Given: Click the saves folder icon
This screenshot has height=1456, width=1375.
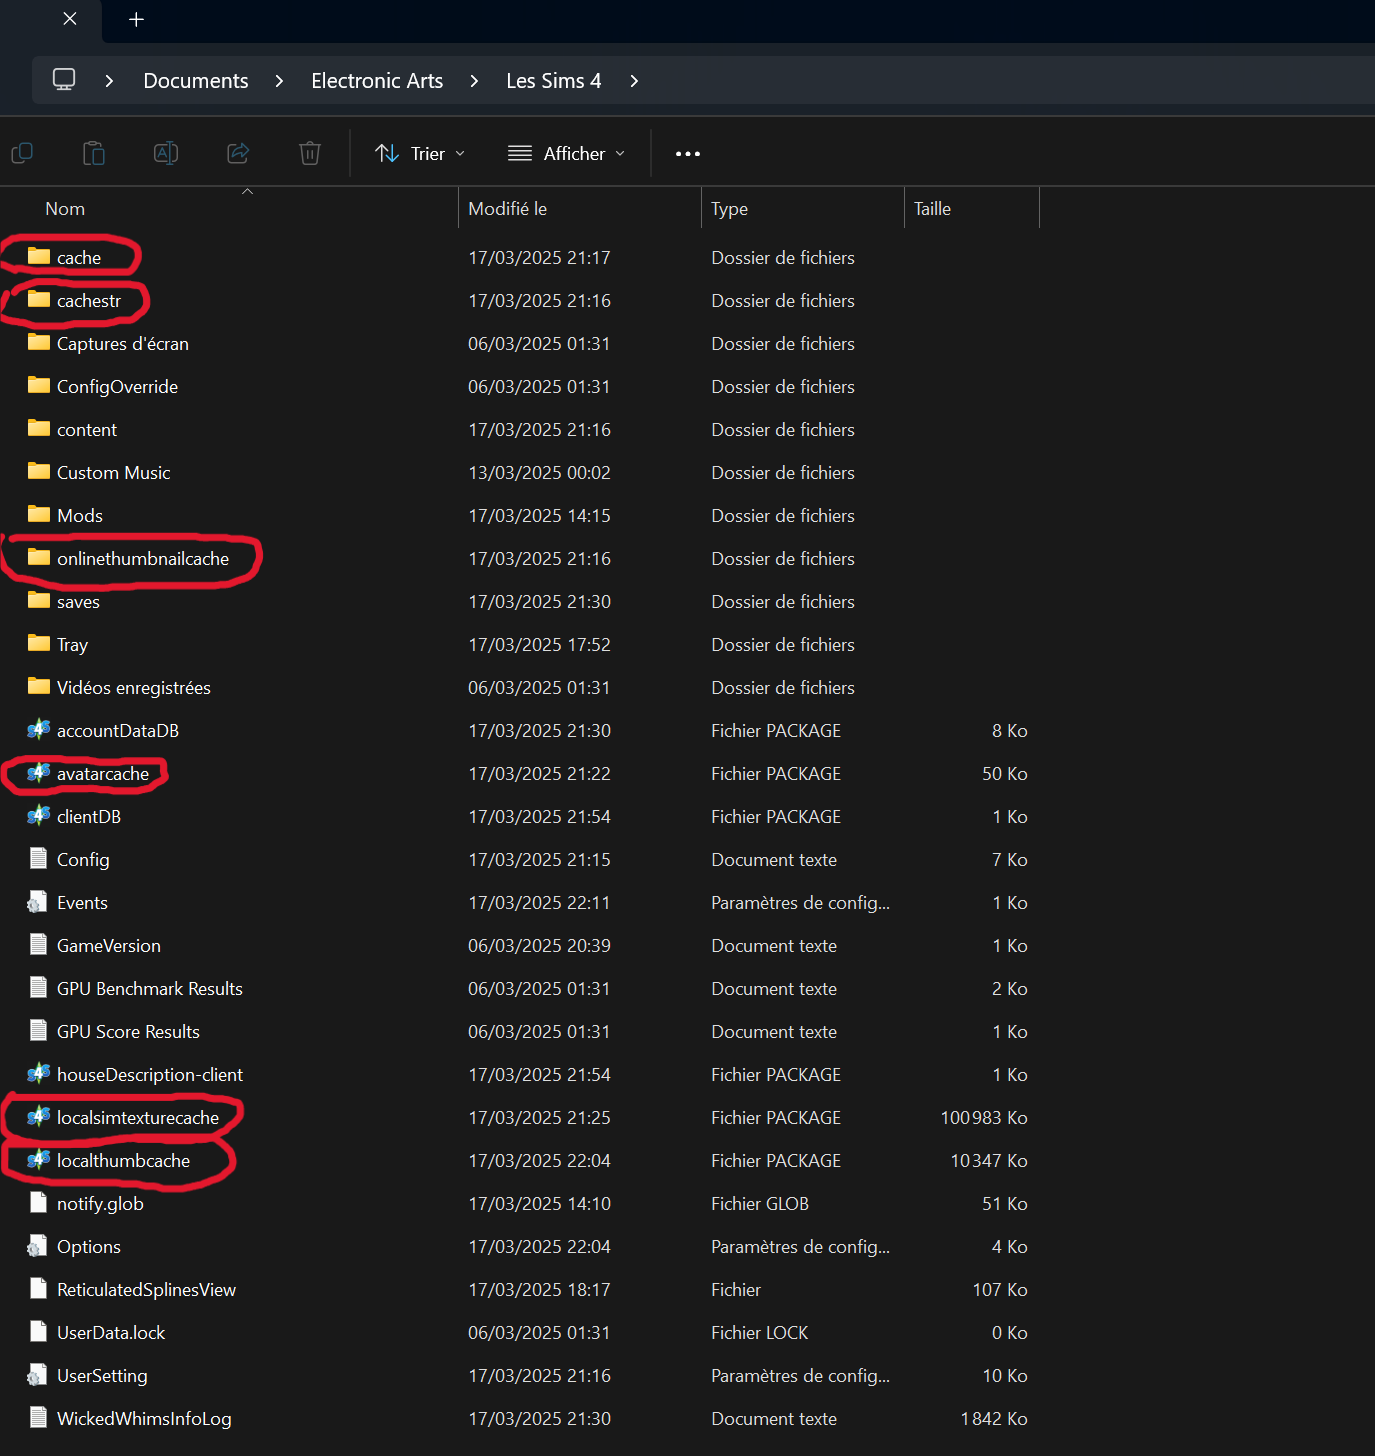Looking at the screenshot, I should (39, 600).
